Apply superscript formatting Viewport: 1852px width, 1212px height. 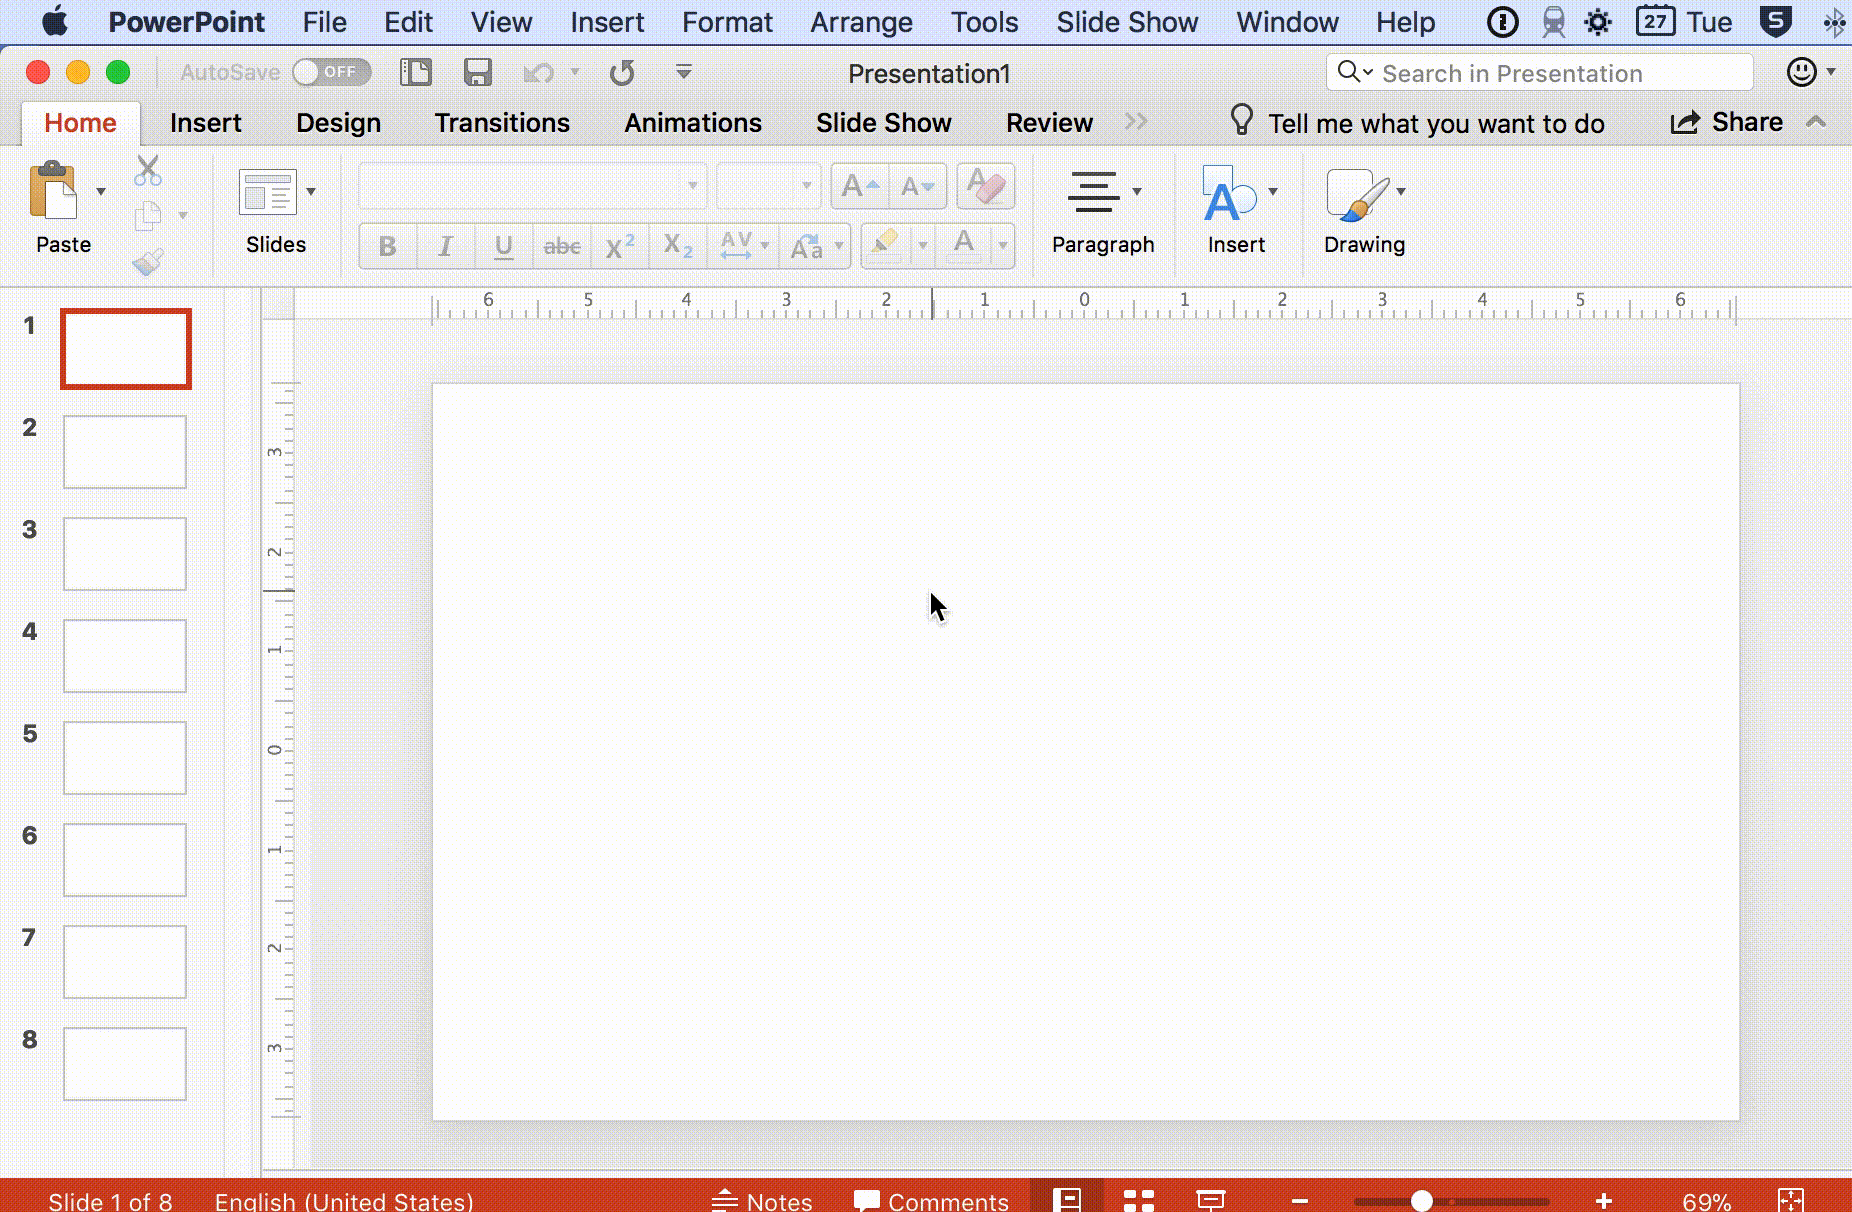[x=619, y=246]
